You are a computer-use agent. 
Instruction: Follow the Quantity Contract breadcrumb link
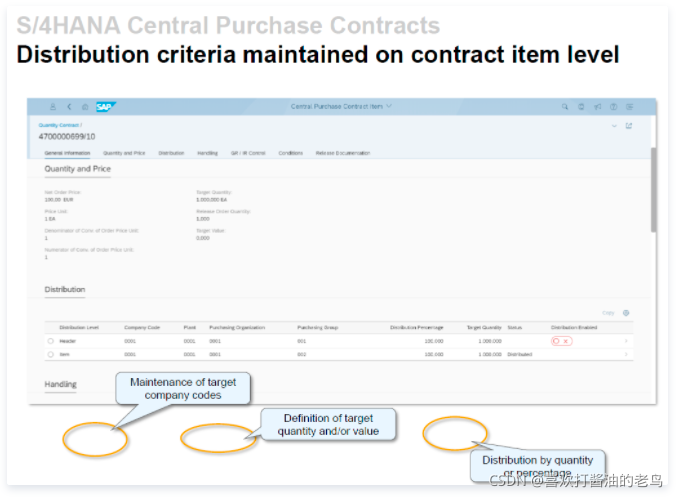tap(59, 125)
